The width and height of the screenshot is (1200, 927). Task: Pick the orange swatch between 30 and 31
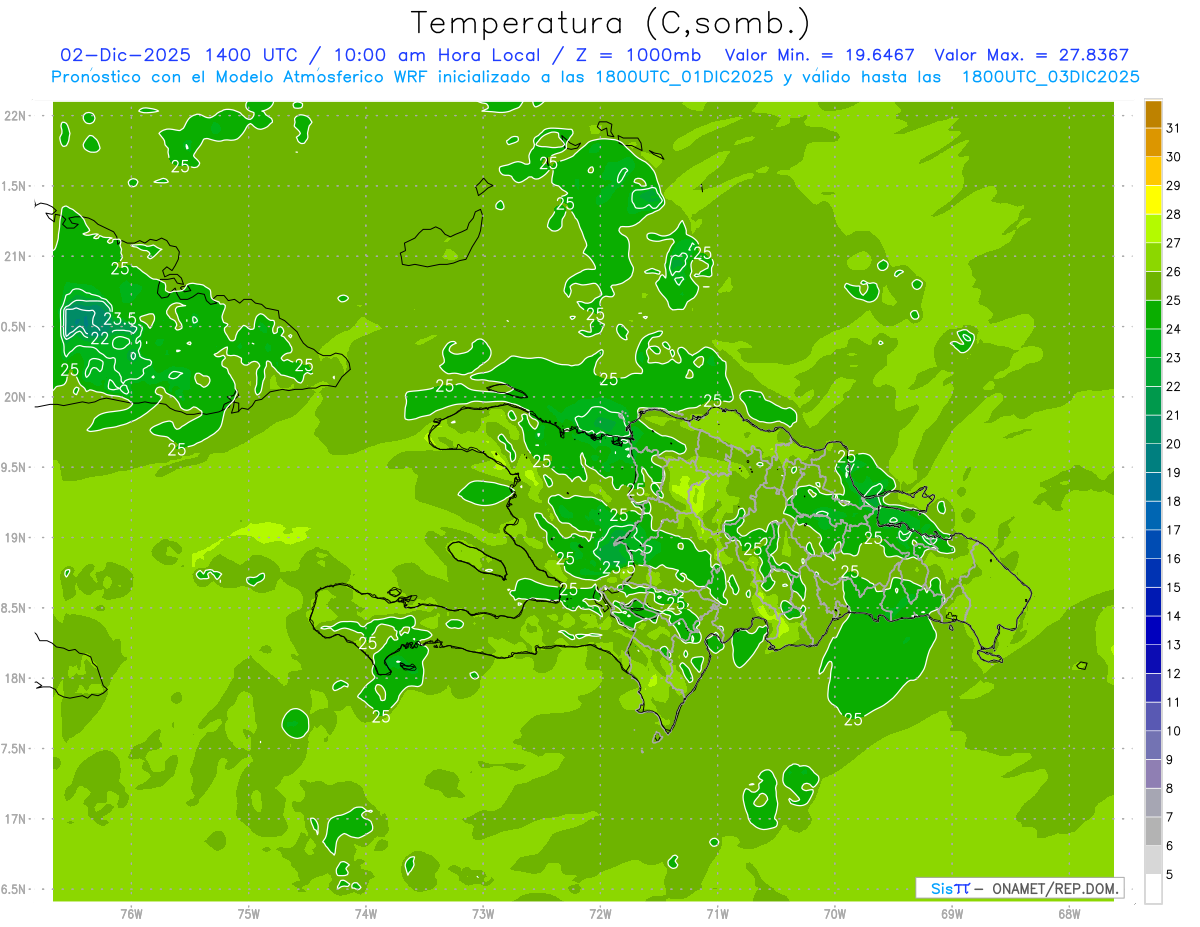[1153, 142]
